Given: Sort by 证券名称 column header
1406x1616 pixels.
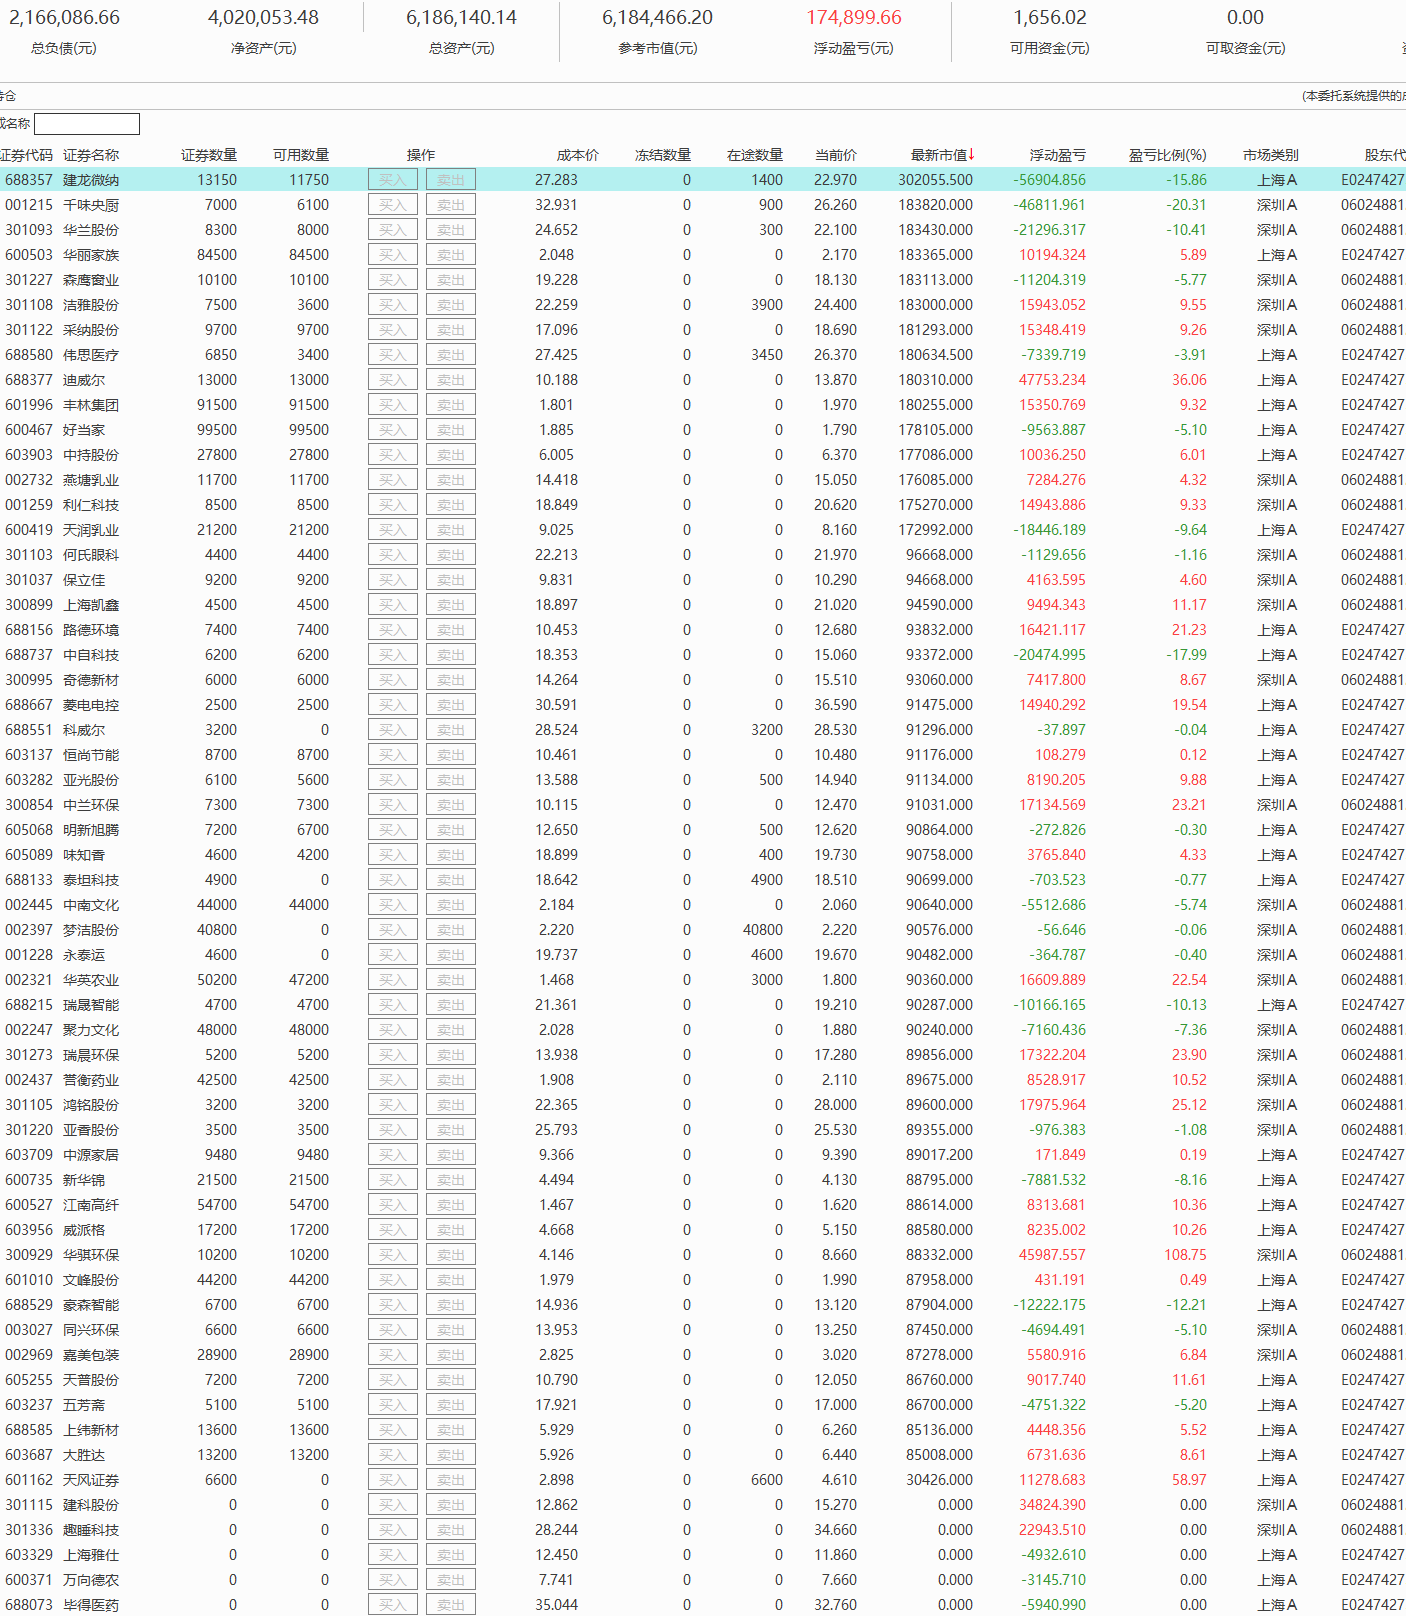Looking at the screenshot, I should pos(91,155).
